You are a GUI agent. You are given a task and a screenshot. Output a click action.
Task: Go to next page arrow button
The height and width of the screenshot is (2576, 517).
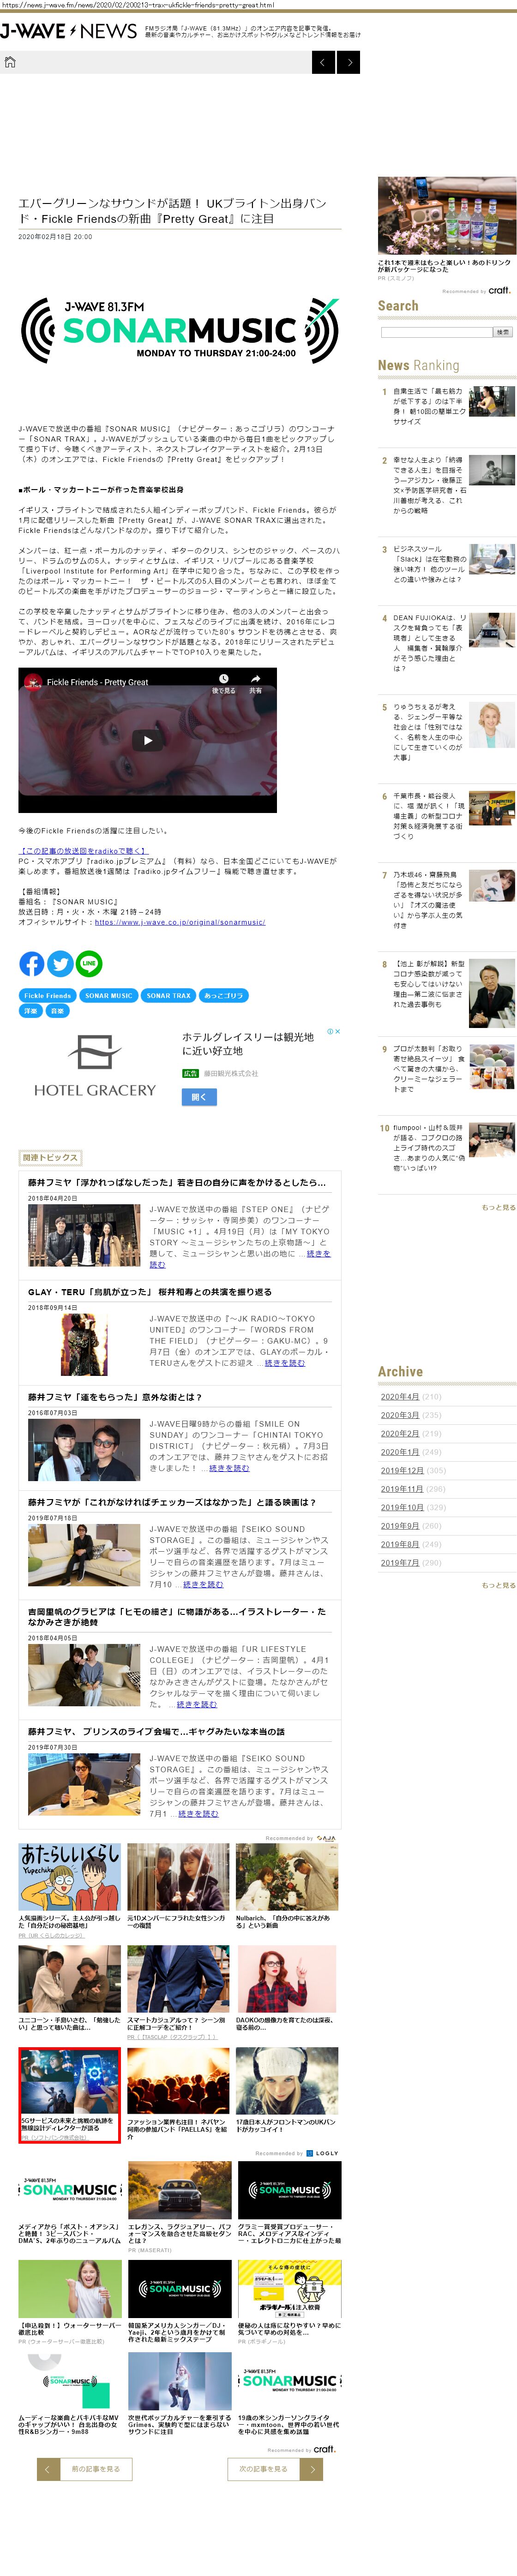click(348, 62)
